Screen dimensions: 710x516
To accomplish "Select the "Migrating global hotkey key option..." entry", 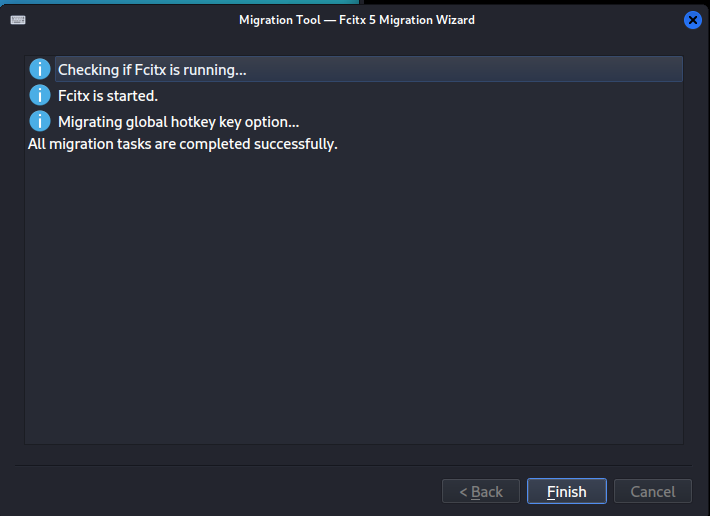I will pos(179,122).
